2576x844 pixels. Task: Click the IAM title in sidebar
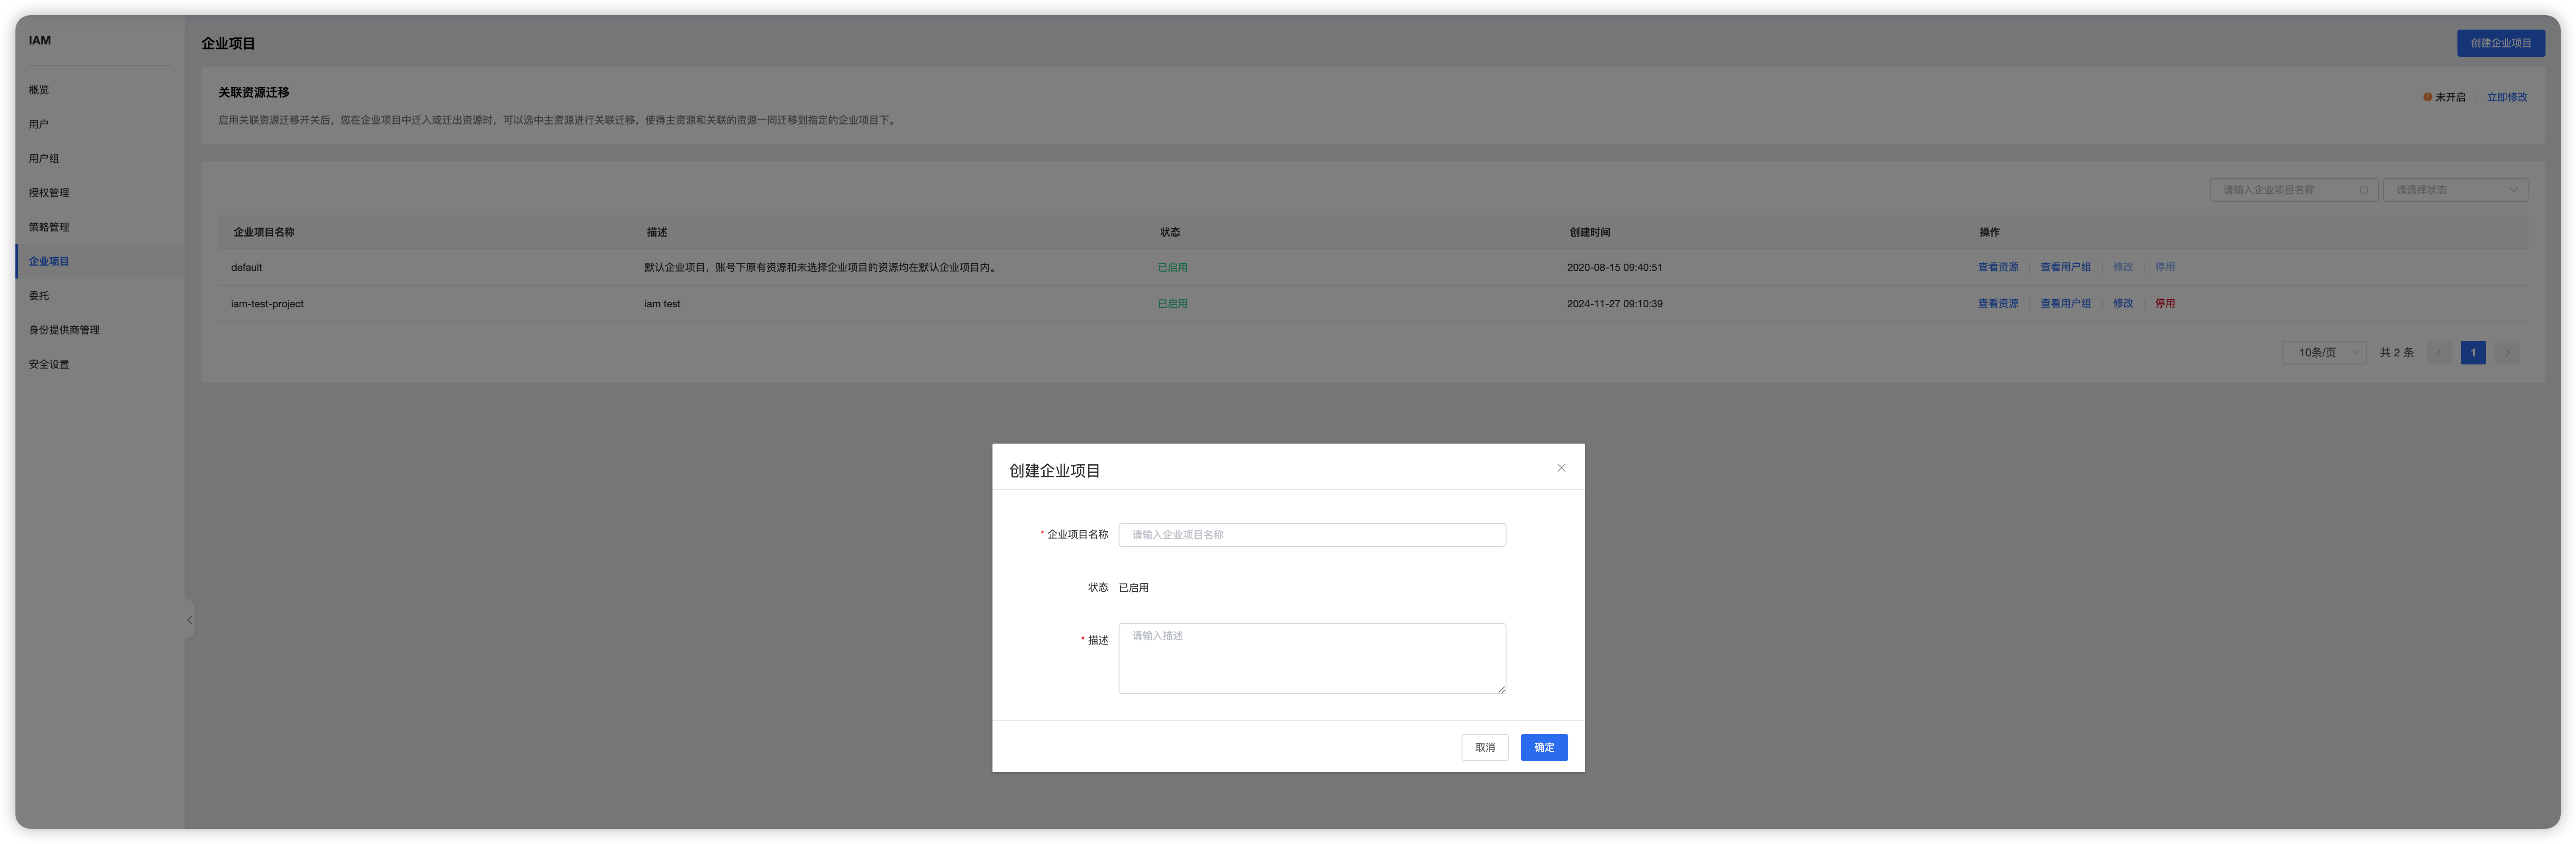tap(40, 40)
